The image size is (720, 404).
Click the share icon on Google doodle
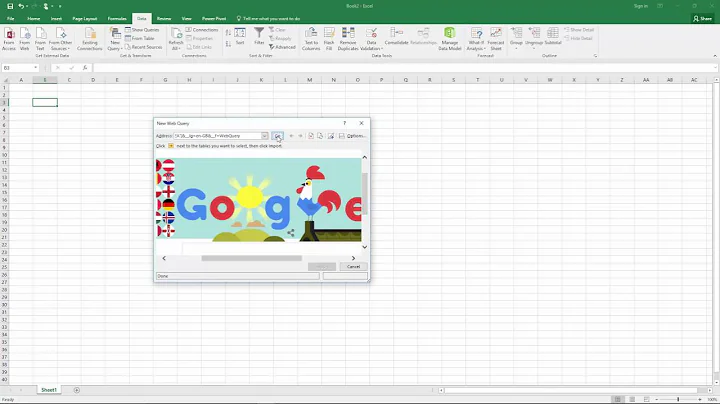(x=291, y=233)
